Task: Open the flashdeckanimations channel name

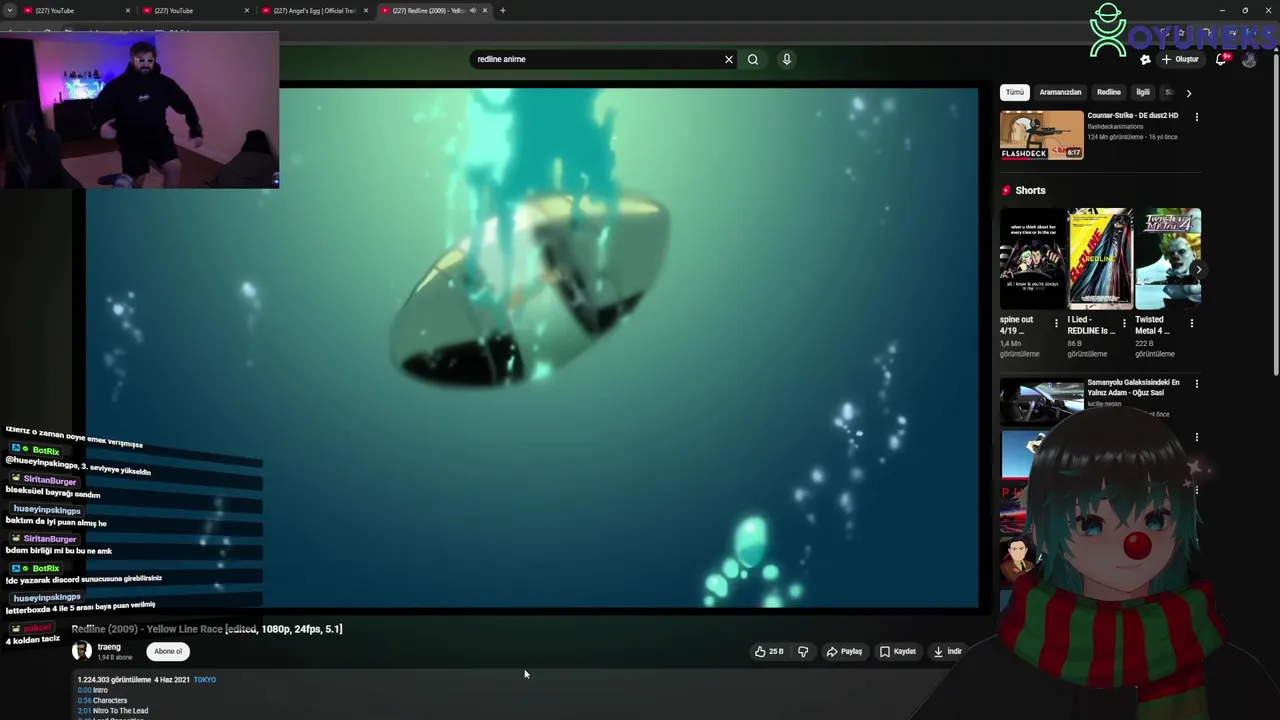Action: pos(1115,126)
